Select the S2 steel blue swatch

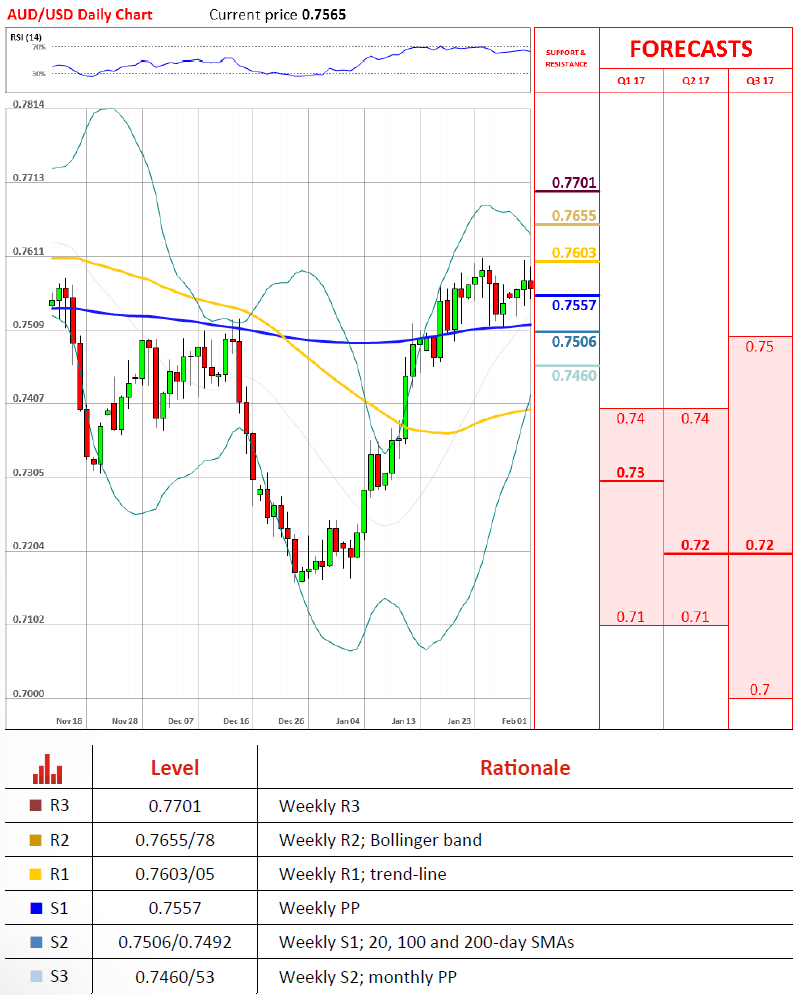[x=36, y=942]
